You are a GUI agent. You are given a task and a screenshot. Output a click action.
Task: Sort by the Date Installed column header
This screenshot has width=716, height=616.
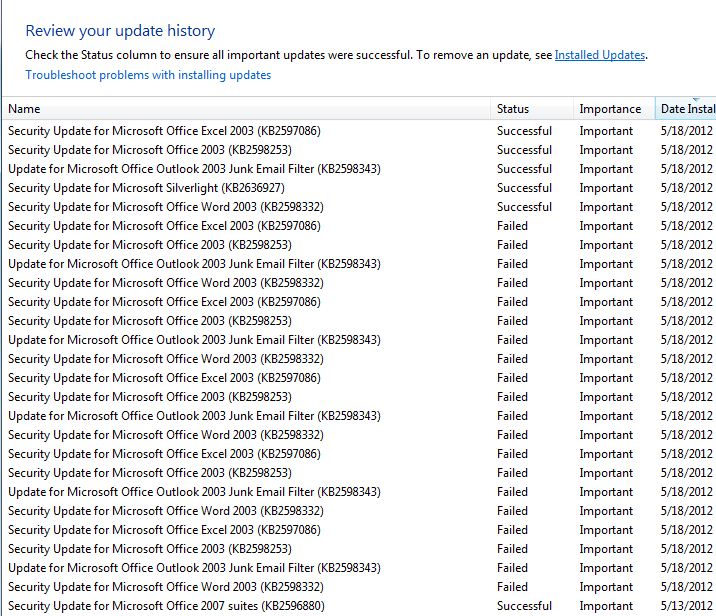click(685, 109)
